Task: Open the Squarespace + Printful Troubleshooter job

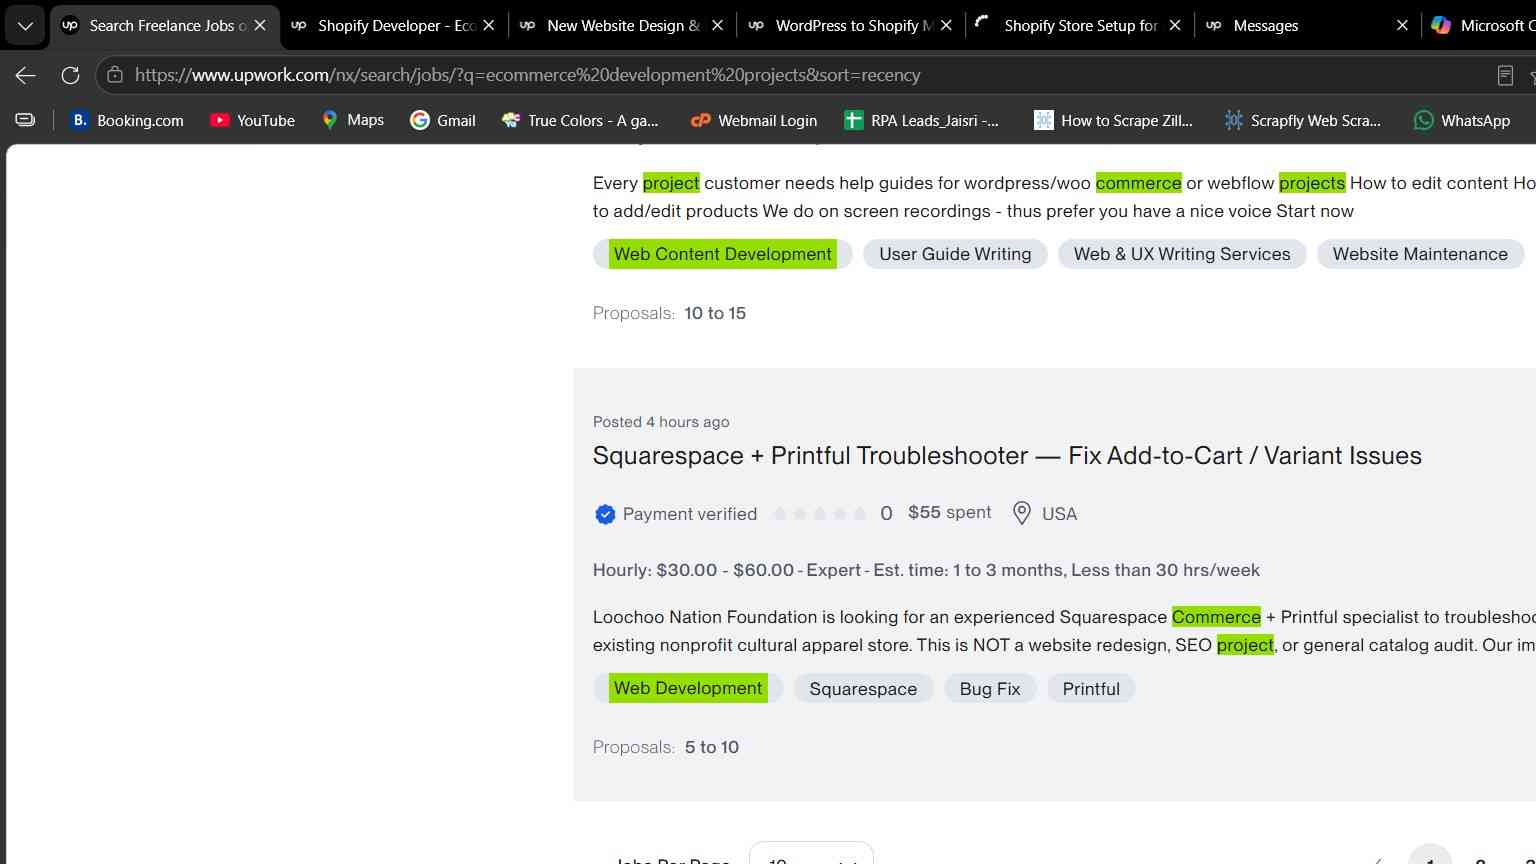Action: (1007, 456)
